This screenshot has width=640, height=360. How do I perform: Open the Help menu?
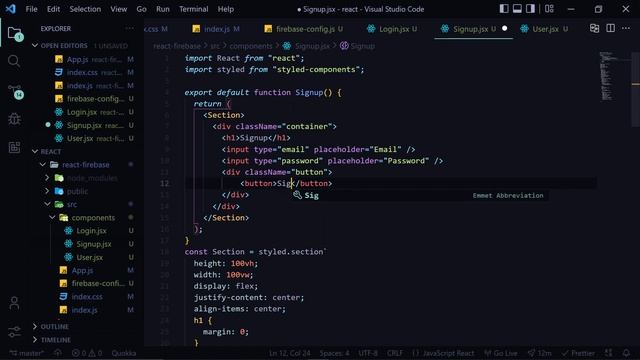click(226, 9)
